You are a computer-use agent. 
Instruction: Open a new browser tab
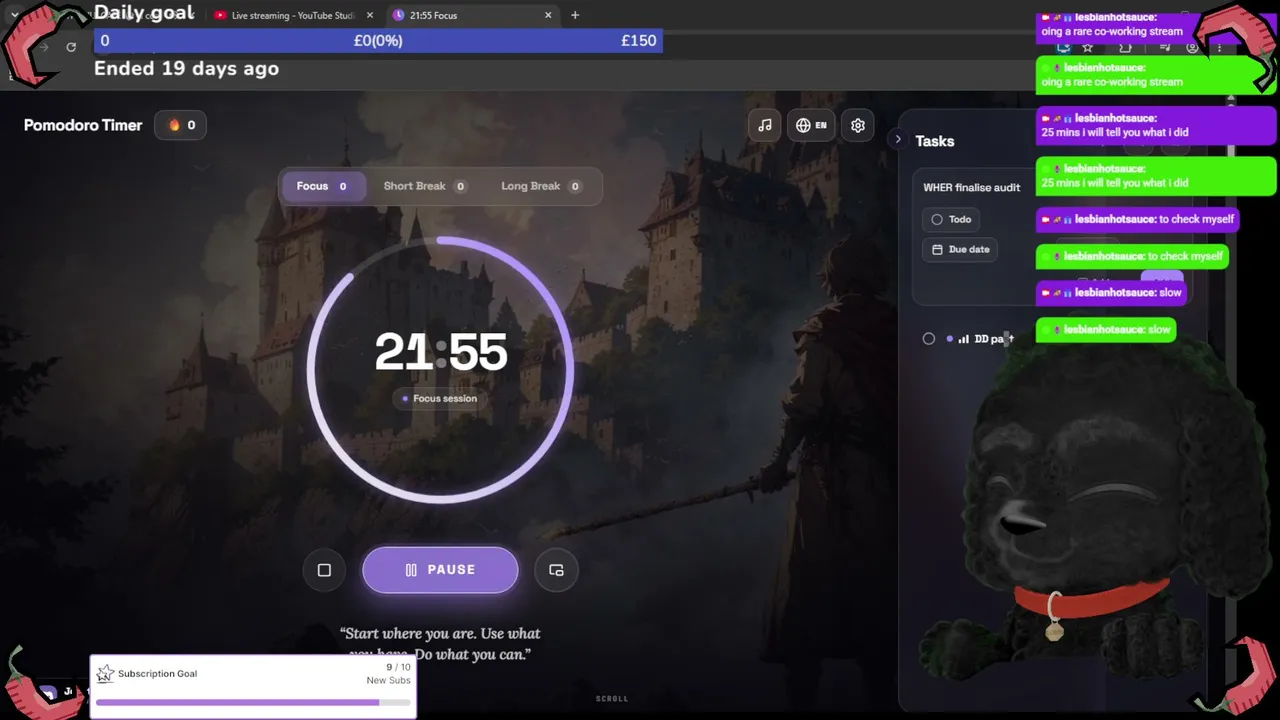575,15
